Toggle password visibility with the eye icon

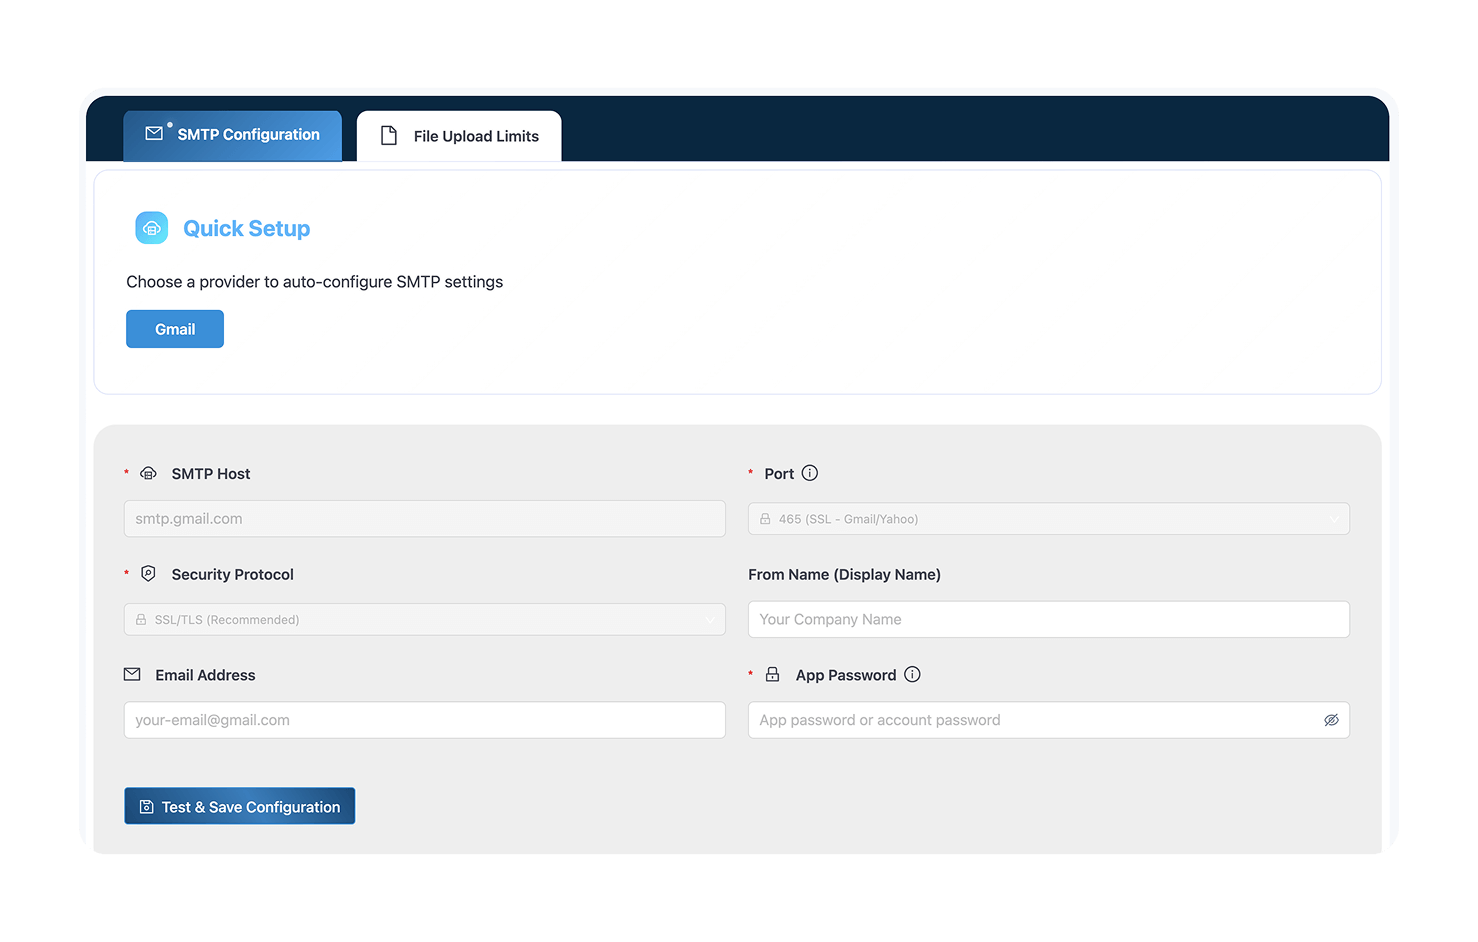1331,720
